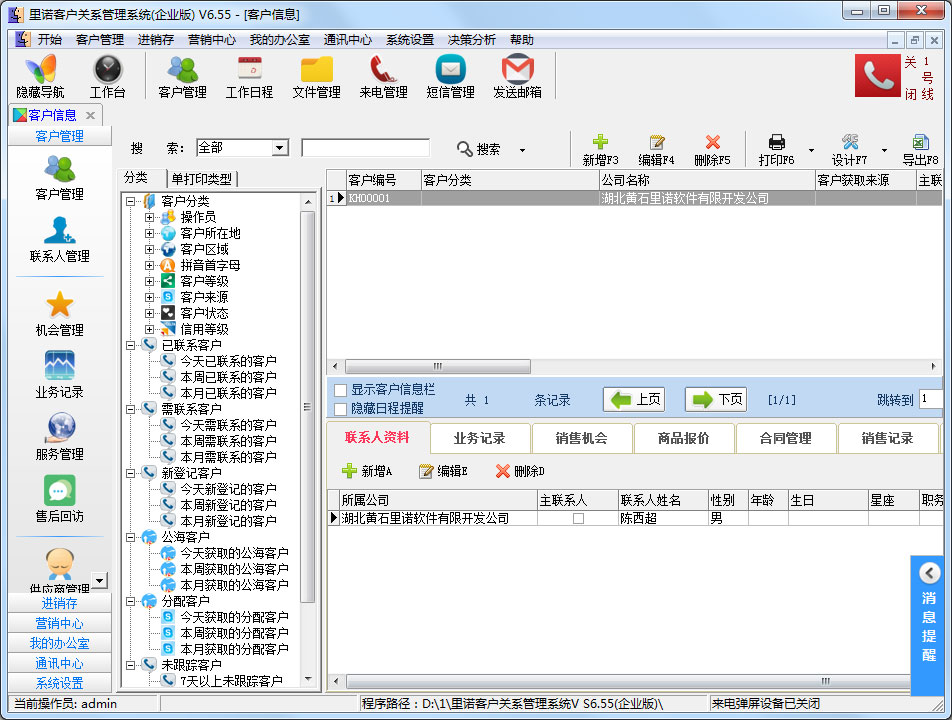Collapse the 已联系客户 tree node
This screenshot has height=720, width=952.
click(x=131, y=345)
